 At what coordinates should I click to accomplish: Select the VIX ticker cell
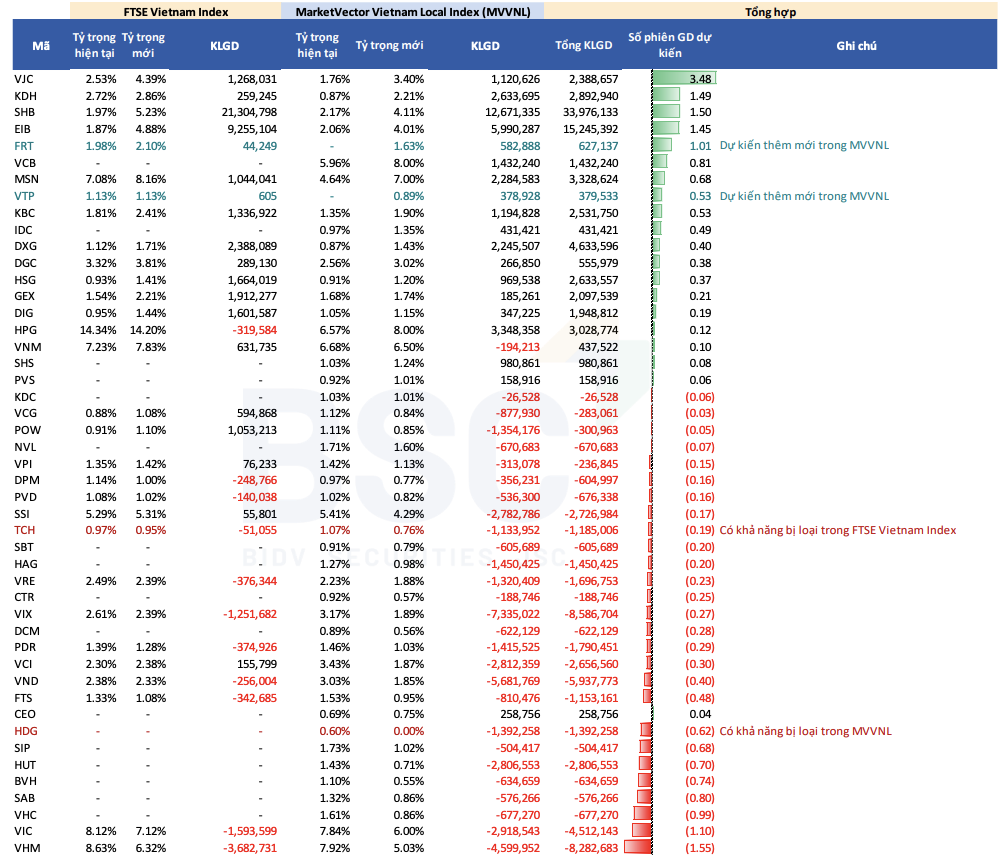(23, 614)
